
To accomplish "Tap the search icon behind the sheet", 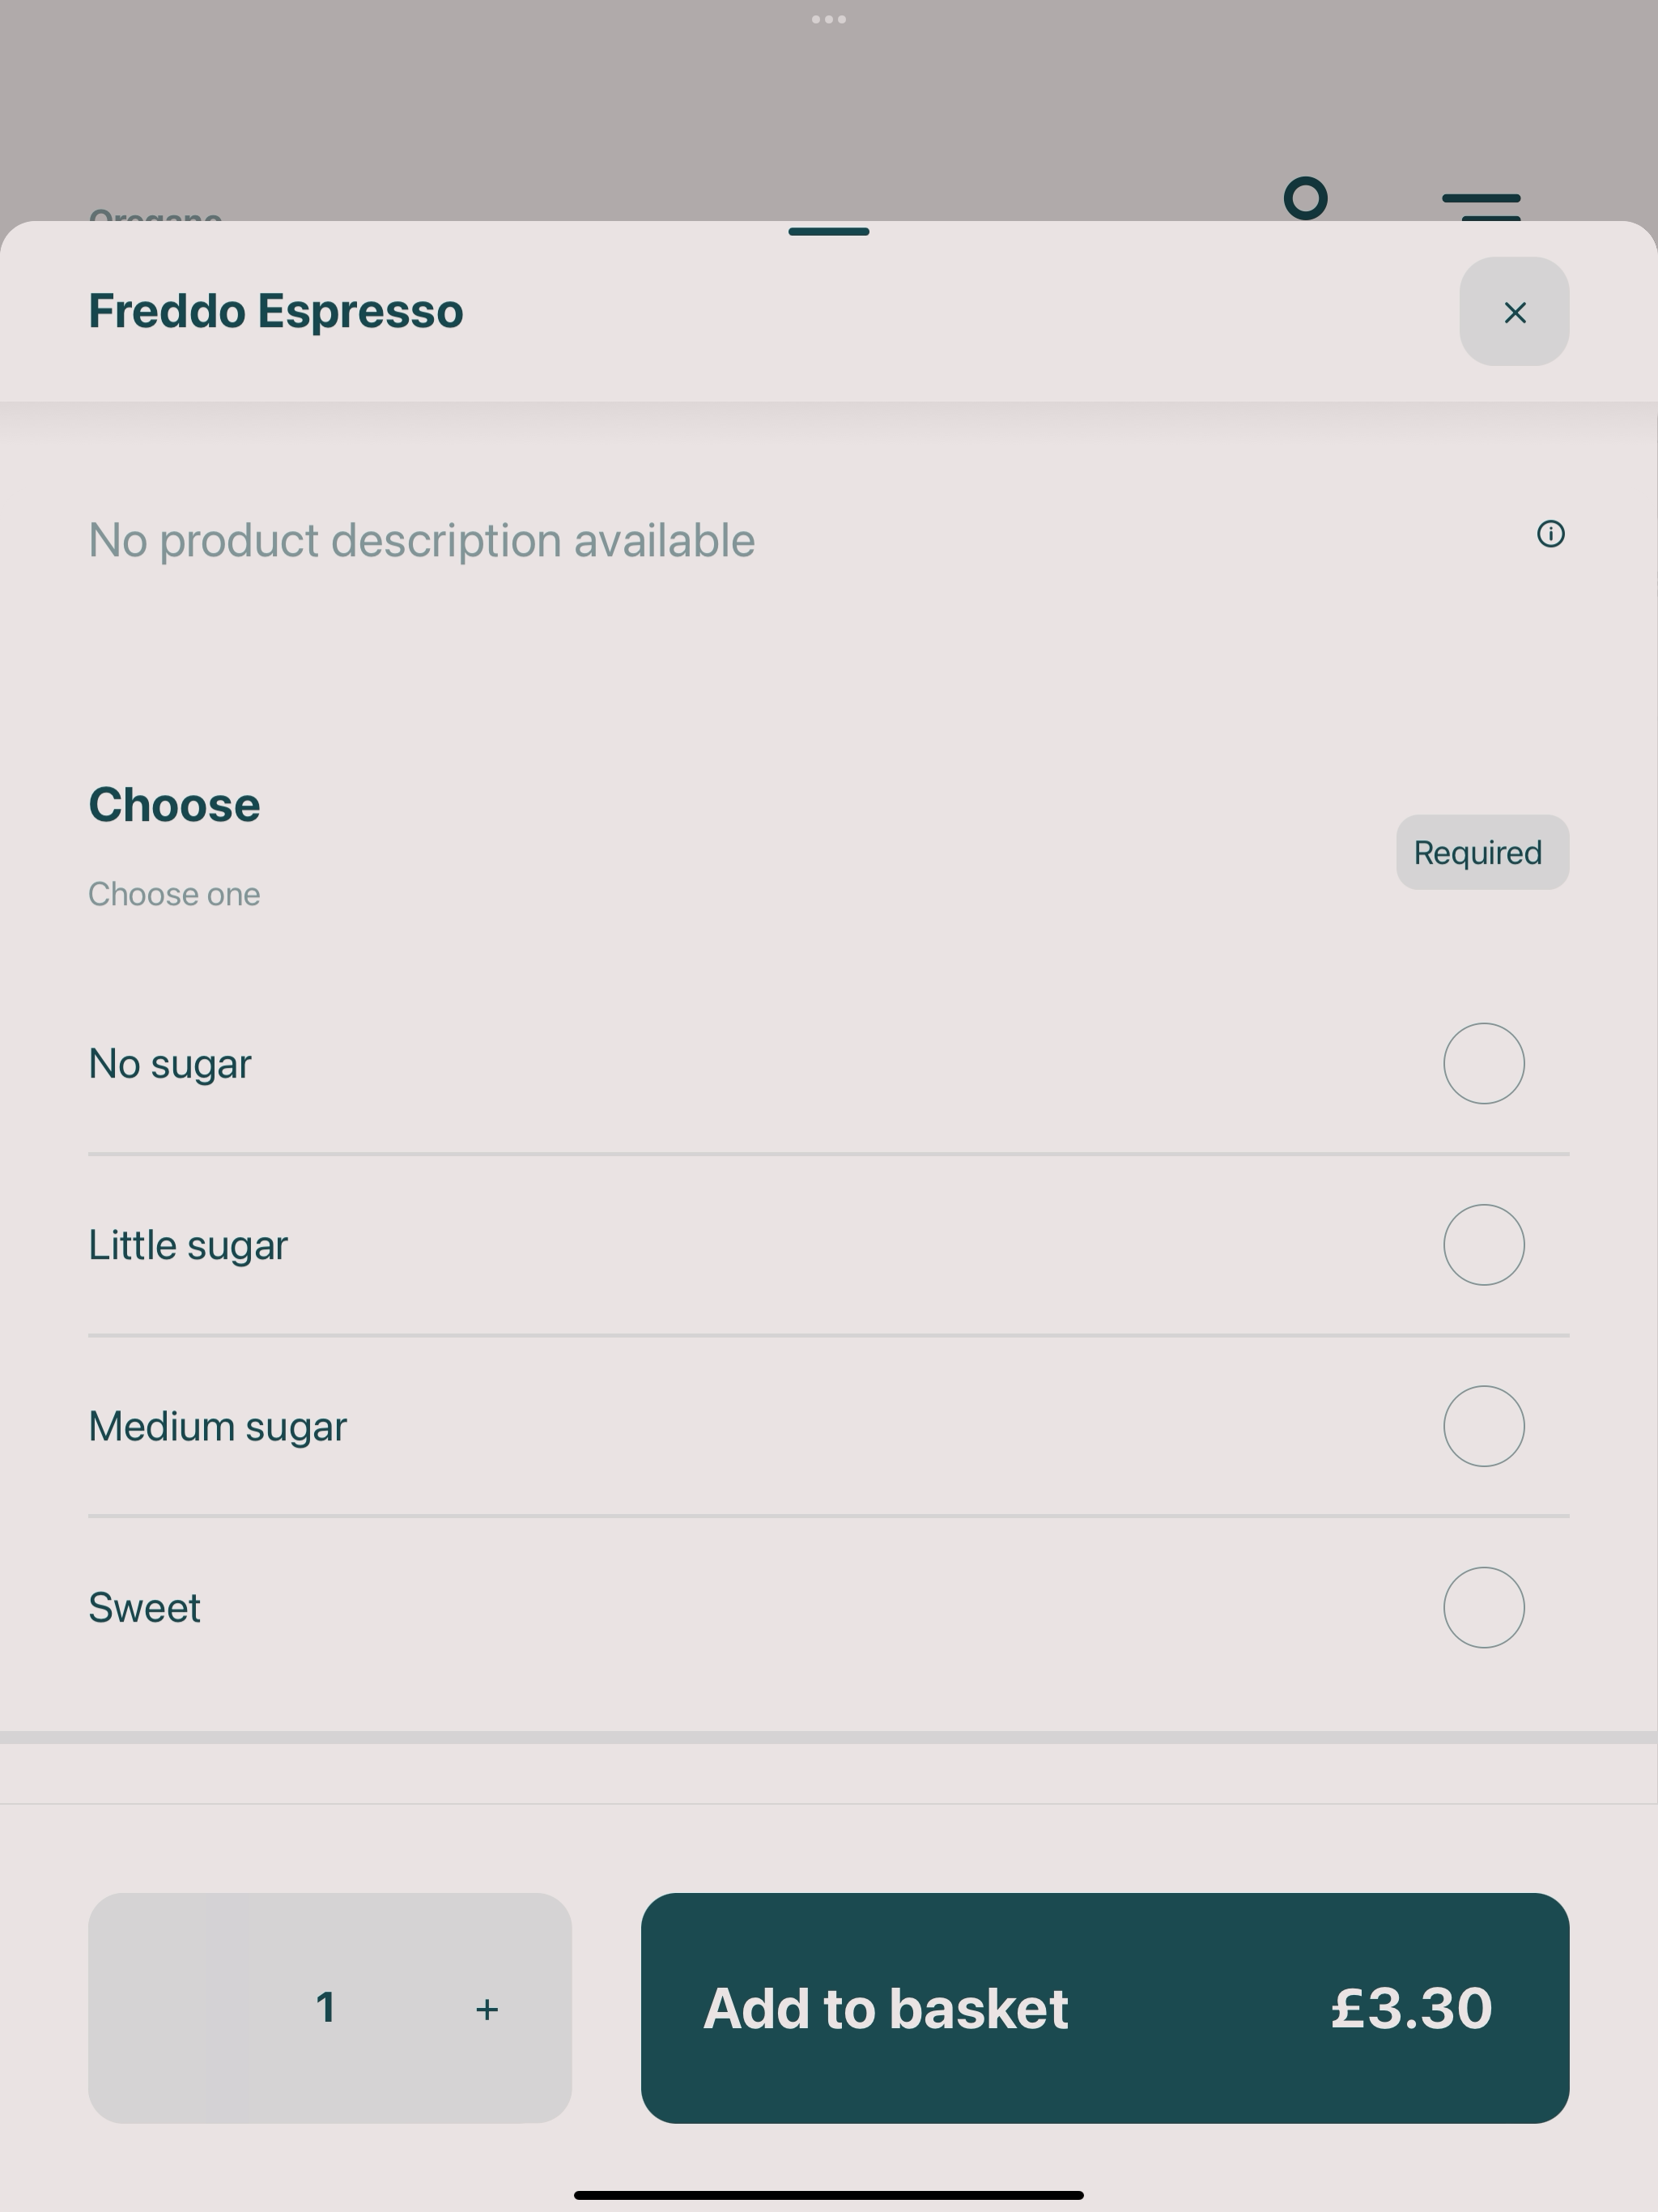I will click(x=1306, y=198).
